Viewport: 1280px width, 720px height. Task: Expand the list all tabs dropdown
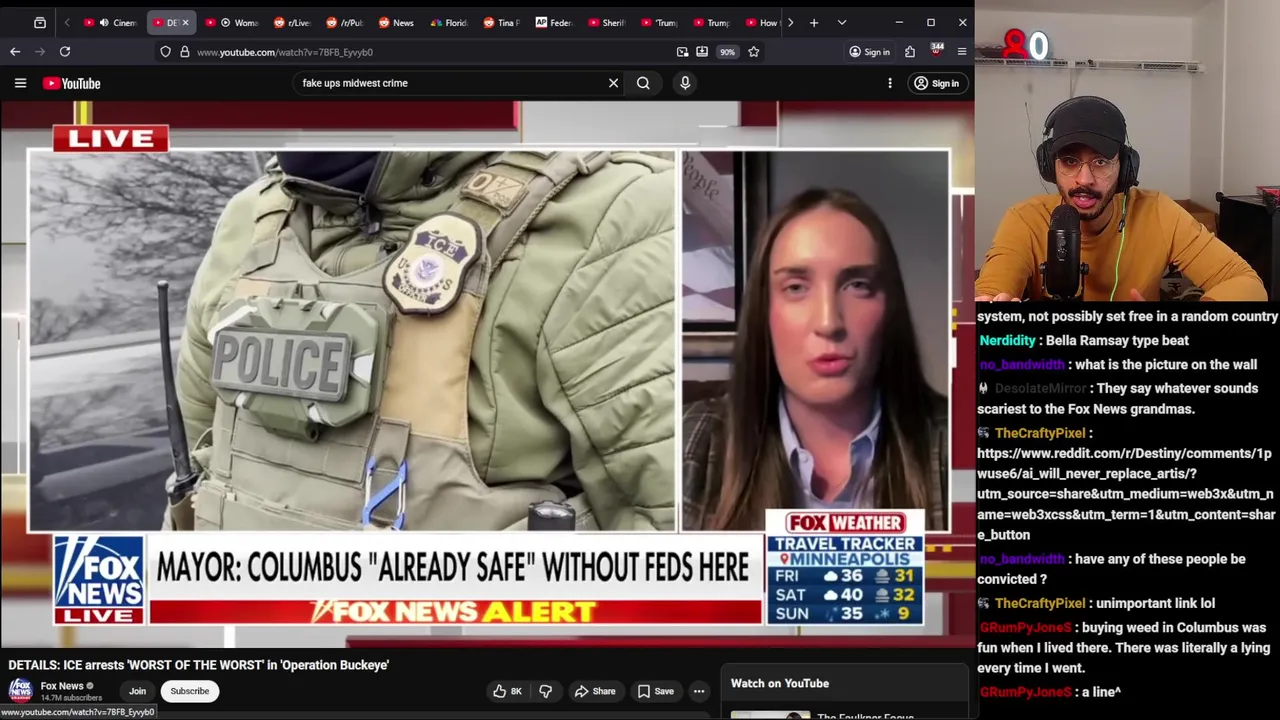pyautogui.click(x=842, y=22)
